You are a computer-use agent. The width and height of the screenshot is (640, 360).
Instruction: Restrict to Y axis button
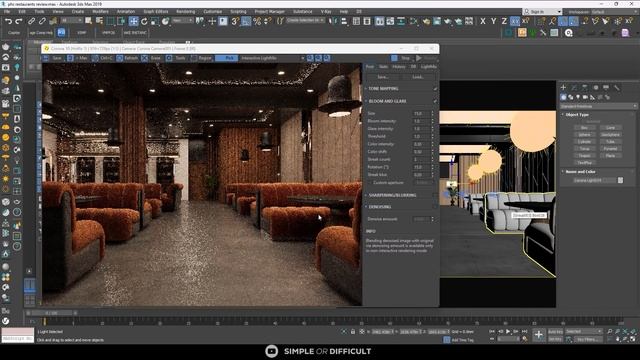tap(493, 21)
